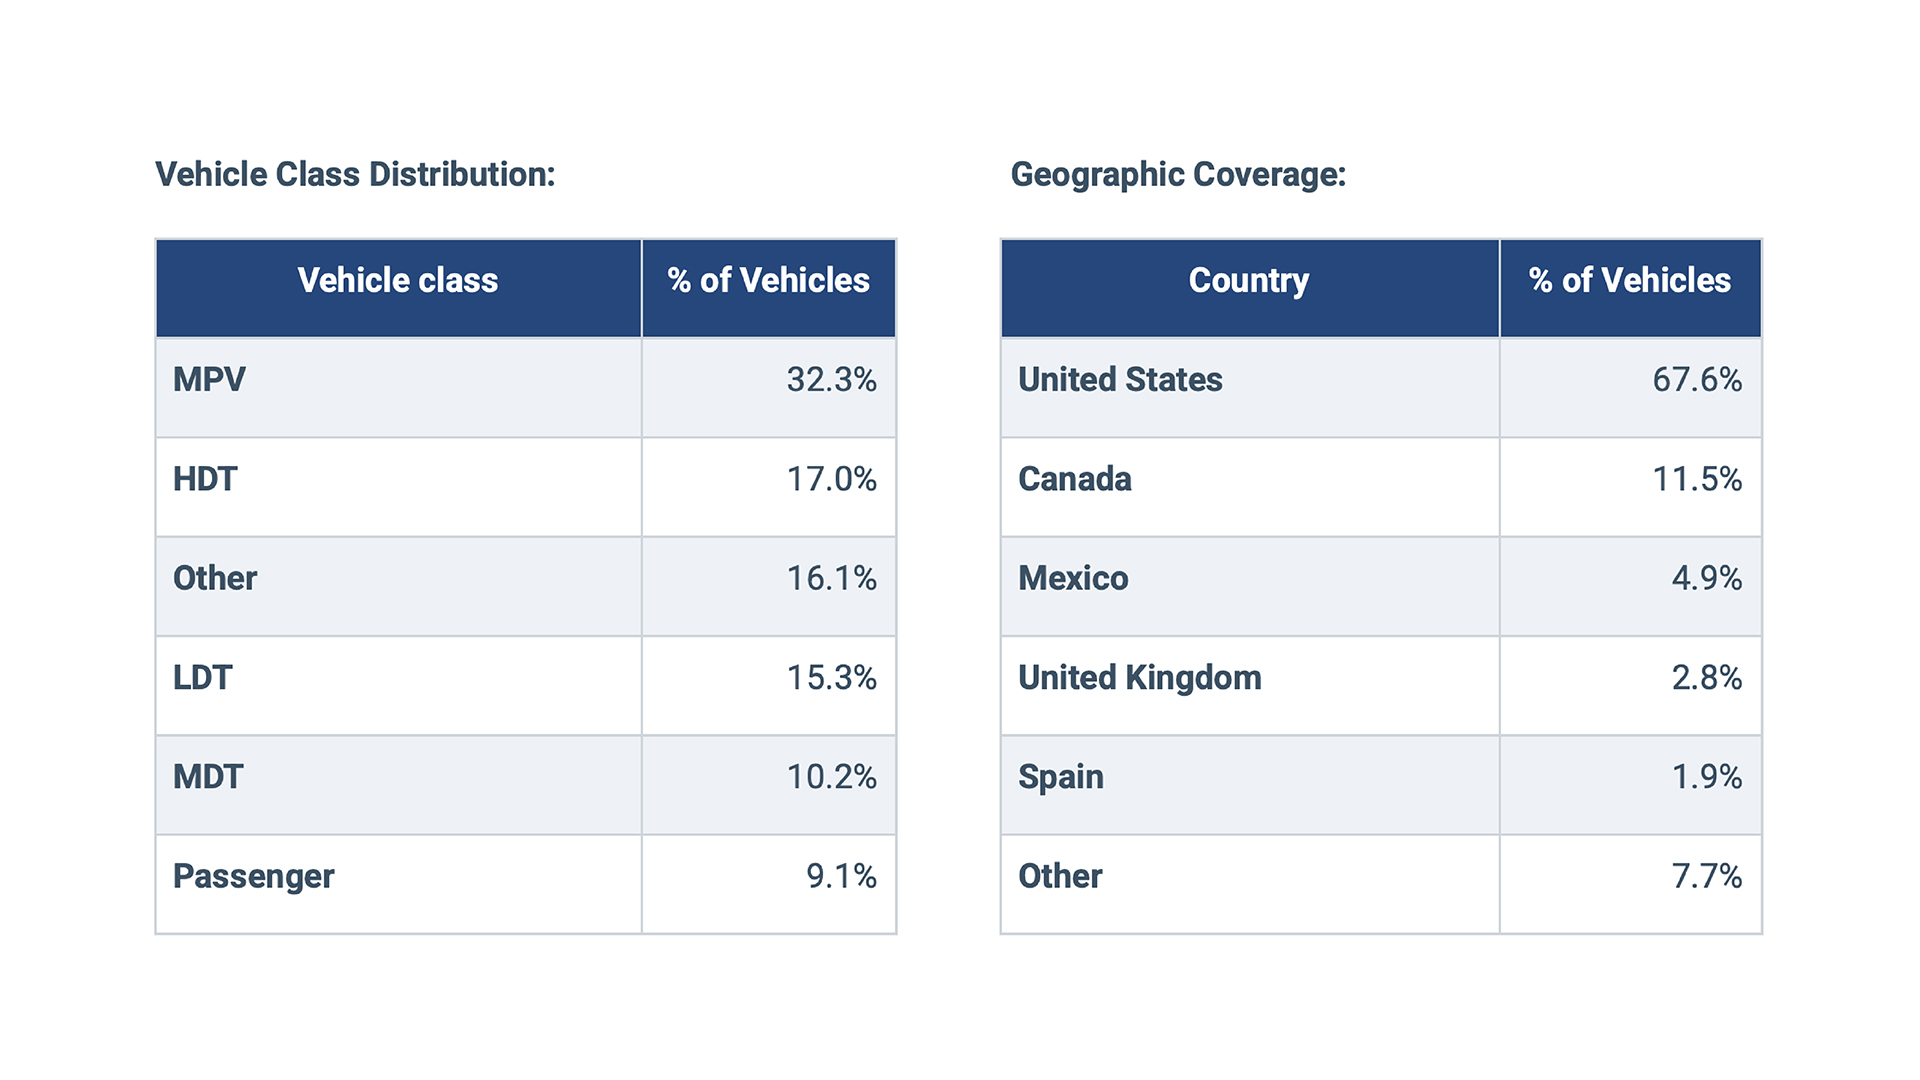The height and width of the screenshot is (1080, 1920).
Task: Click the Geographic Coverage heading
Action: 1178,175
